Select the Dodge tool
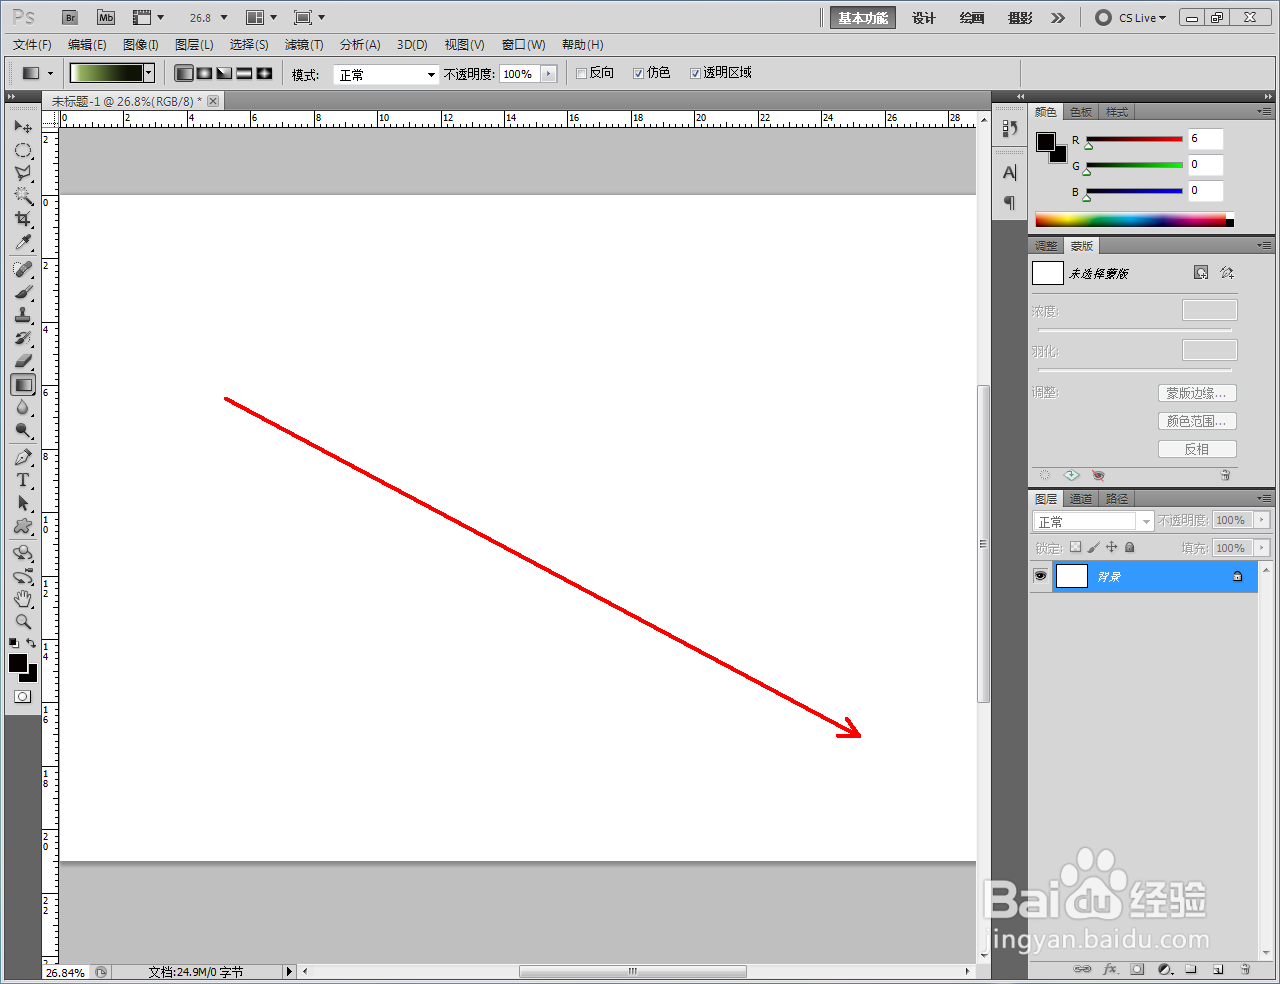The width and height of the screenshot is (1280, 984). 23,430
